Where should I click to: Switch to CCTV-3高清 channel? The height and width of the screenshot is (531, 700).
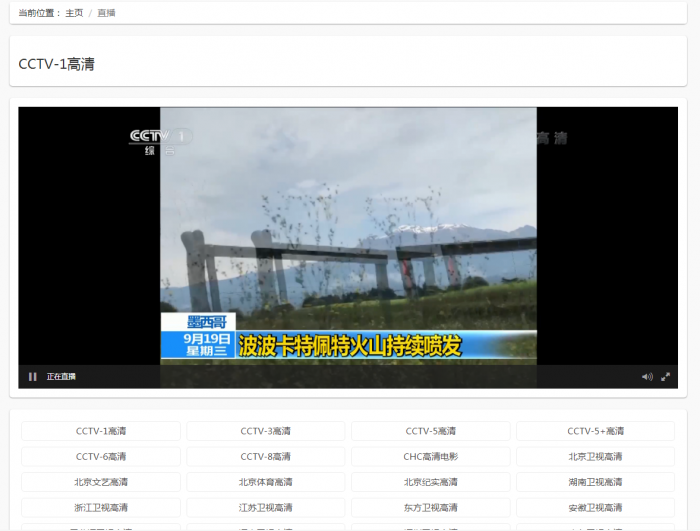[266, 431]
